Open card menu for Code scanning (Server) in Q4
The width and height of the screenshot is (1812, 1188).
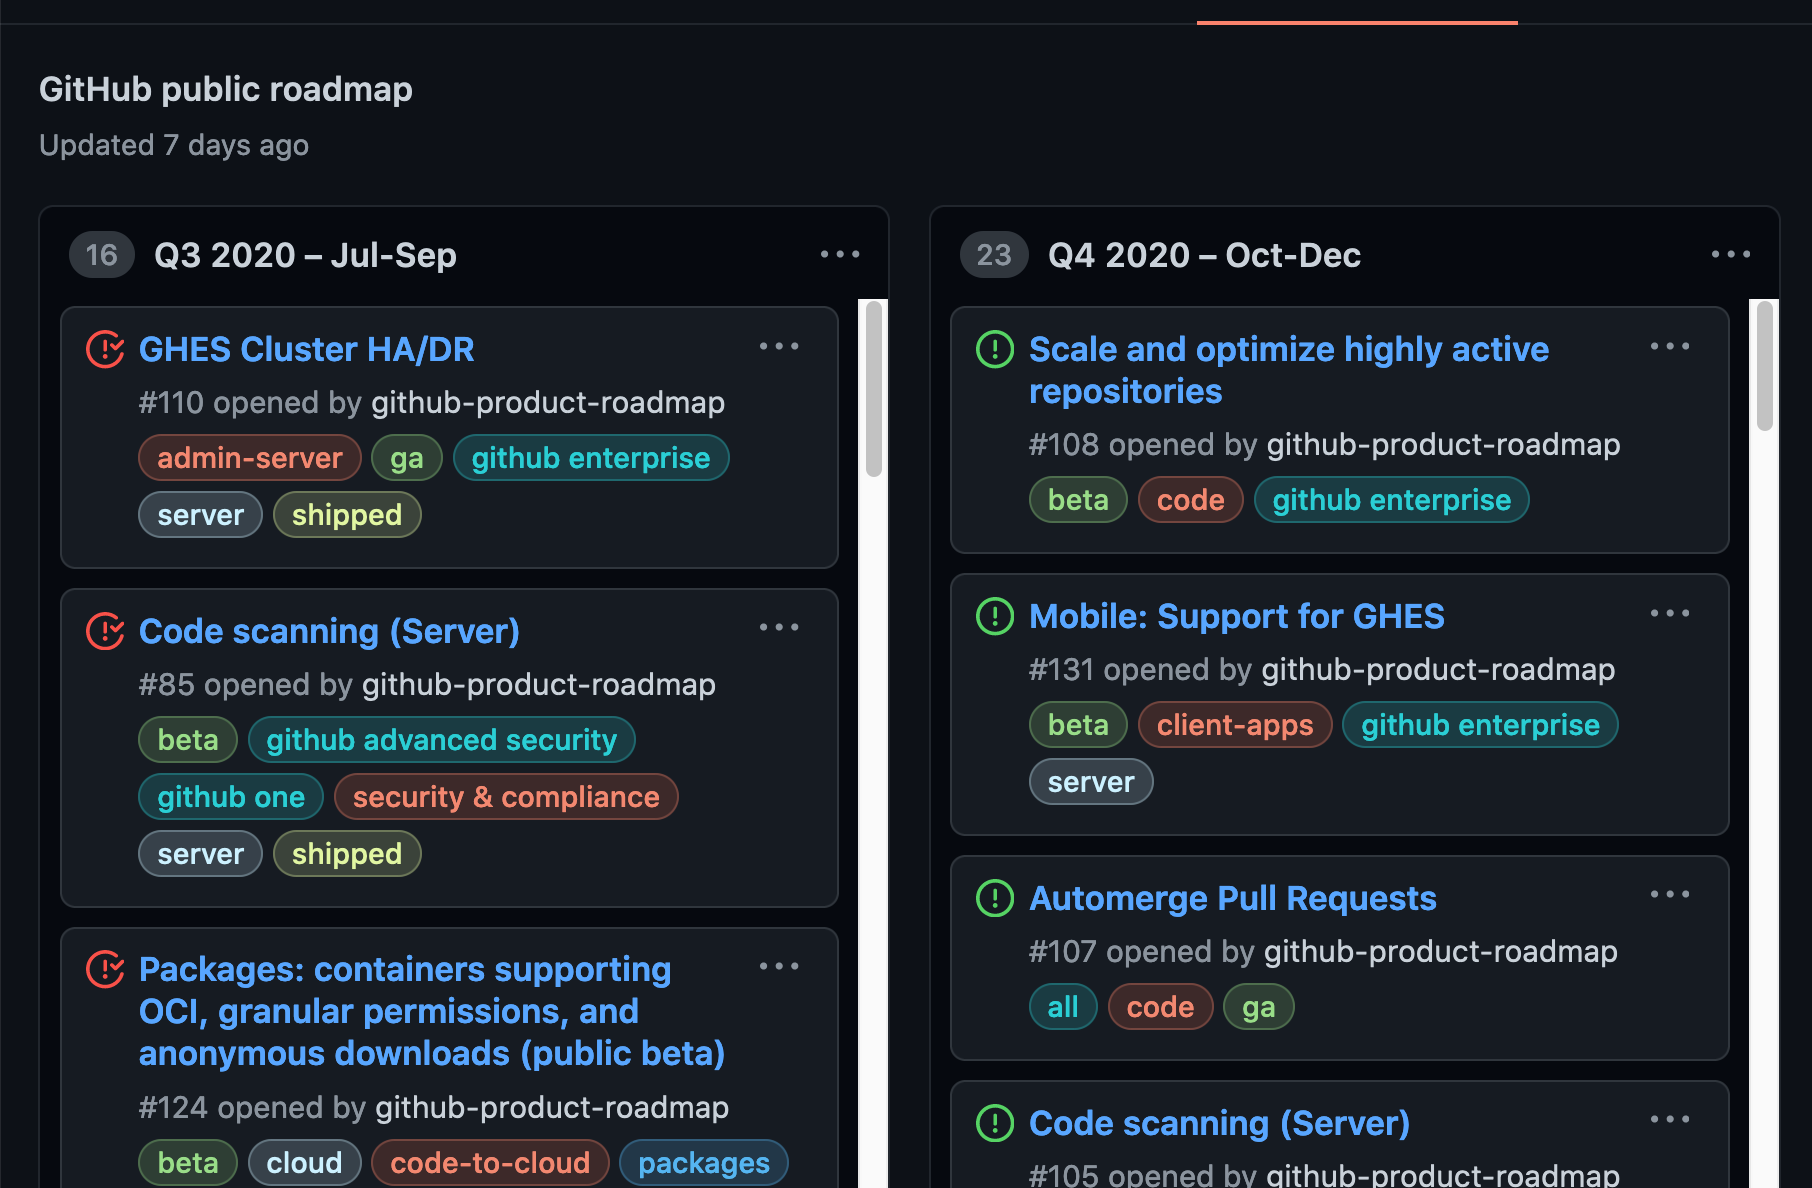click(x=1670, y=1119)
